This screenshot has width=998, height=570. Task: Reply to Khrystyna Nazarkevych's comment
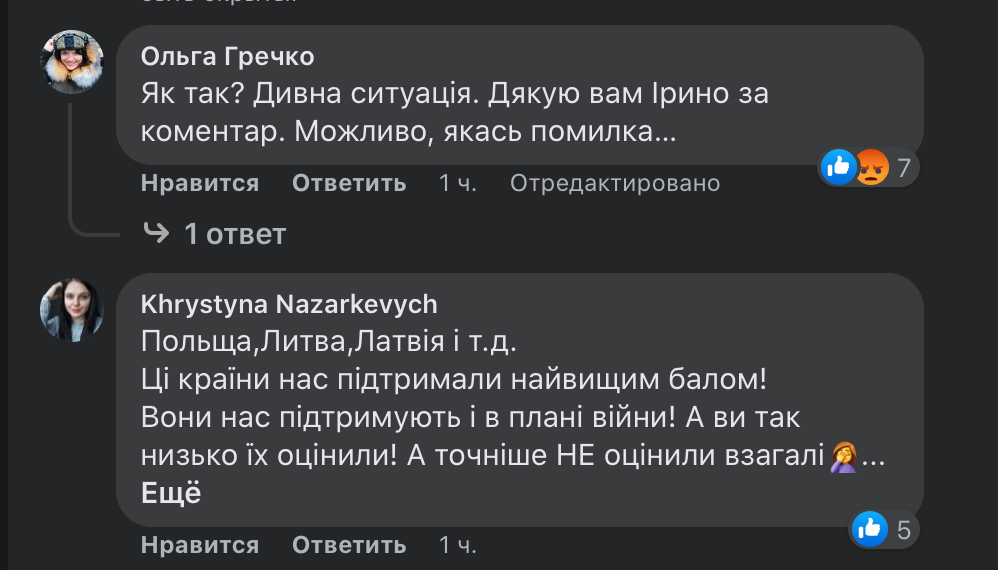349,545
